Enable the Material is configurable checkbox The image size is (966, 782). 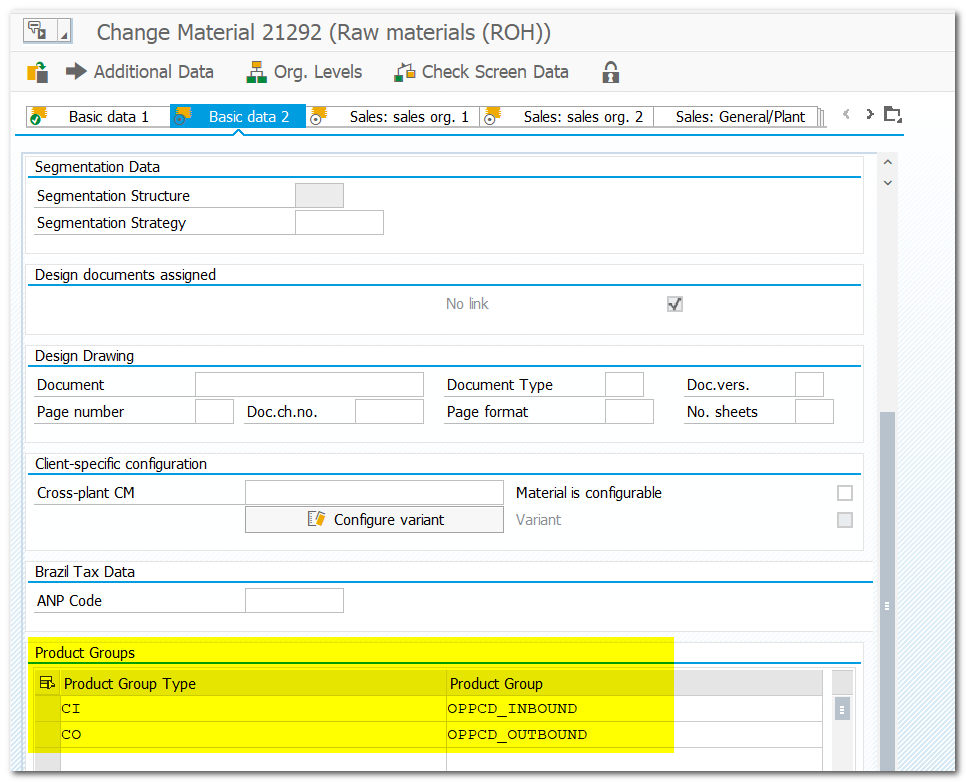tap(844, 492)
